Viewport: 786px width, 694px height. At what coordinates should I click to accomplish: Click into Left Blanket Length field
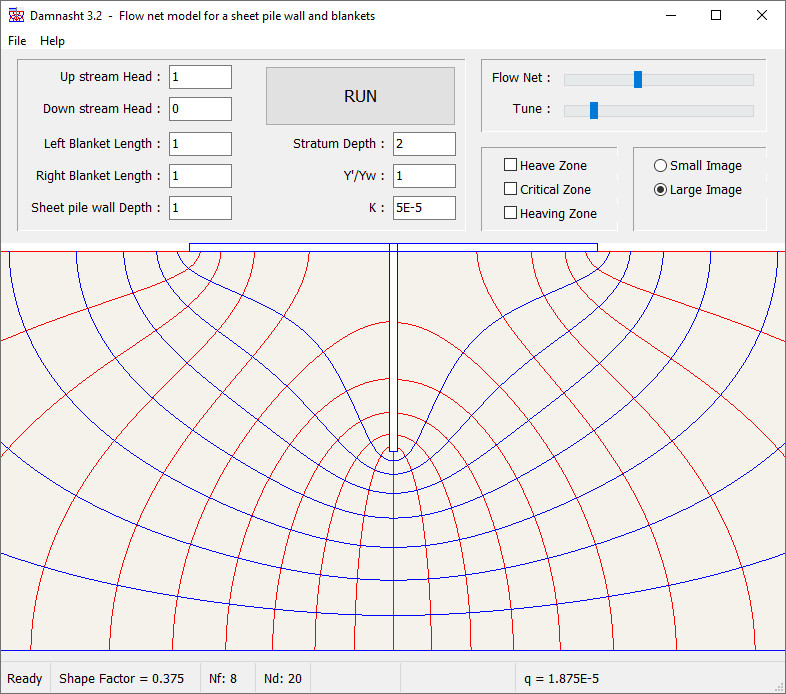[200, 144]
